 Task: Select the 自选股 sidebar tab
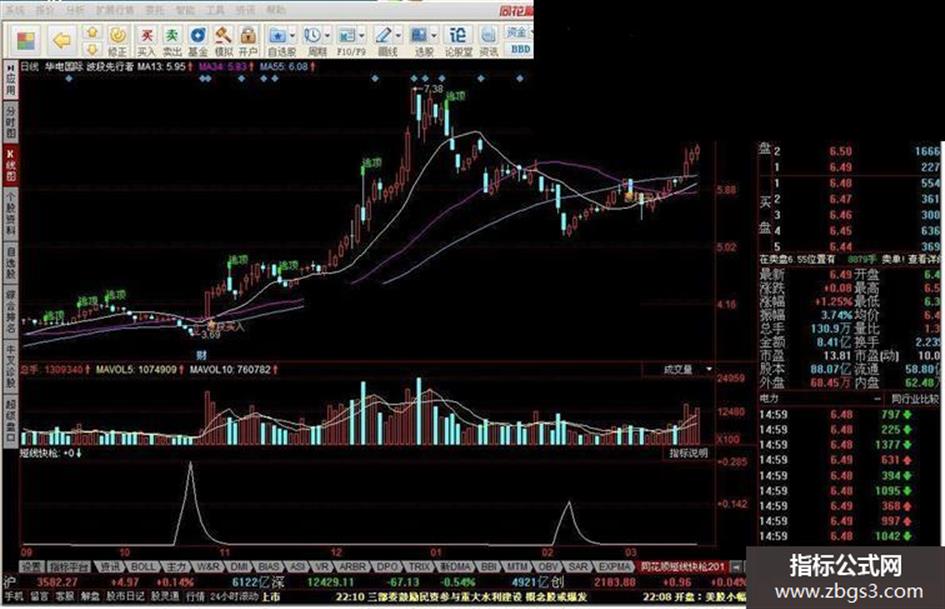point(10,262)
